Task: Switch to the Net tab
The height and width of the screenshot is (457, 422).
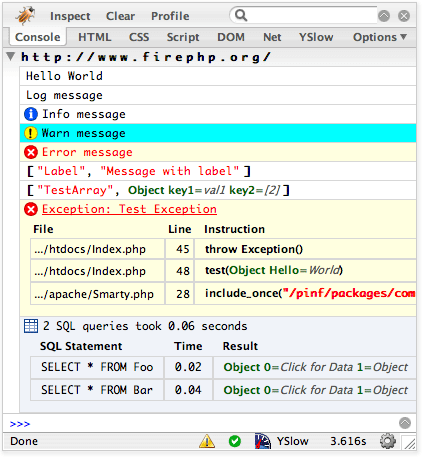Action: (x=272, y=37)
